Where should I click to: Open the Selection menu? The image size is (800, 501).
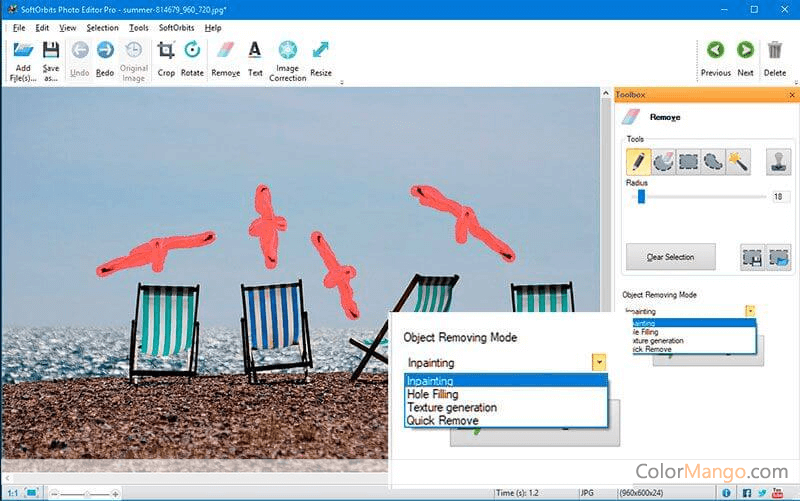tap(102, 28)
